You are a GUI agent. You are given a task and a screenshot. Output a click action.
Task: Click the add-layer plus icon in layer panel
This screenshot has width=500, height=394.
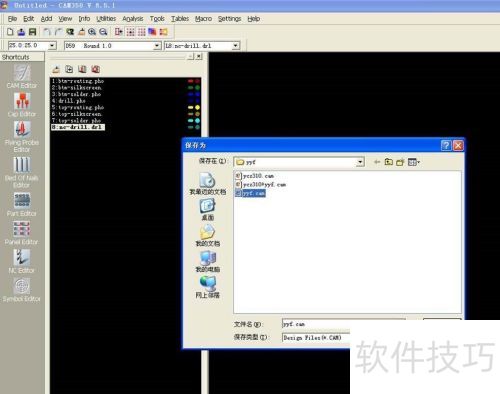[69, 69]
